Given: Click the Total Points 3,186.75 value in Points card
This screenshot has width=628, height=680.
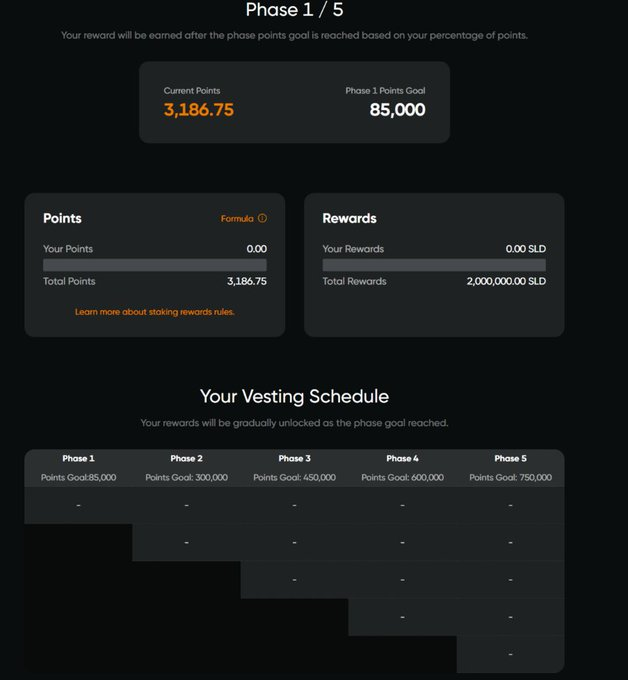Looking at the screenshot, I should [x=247, y=281].
